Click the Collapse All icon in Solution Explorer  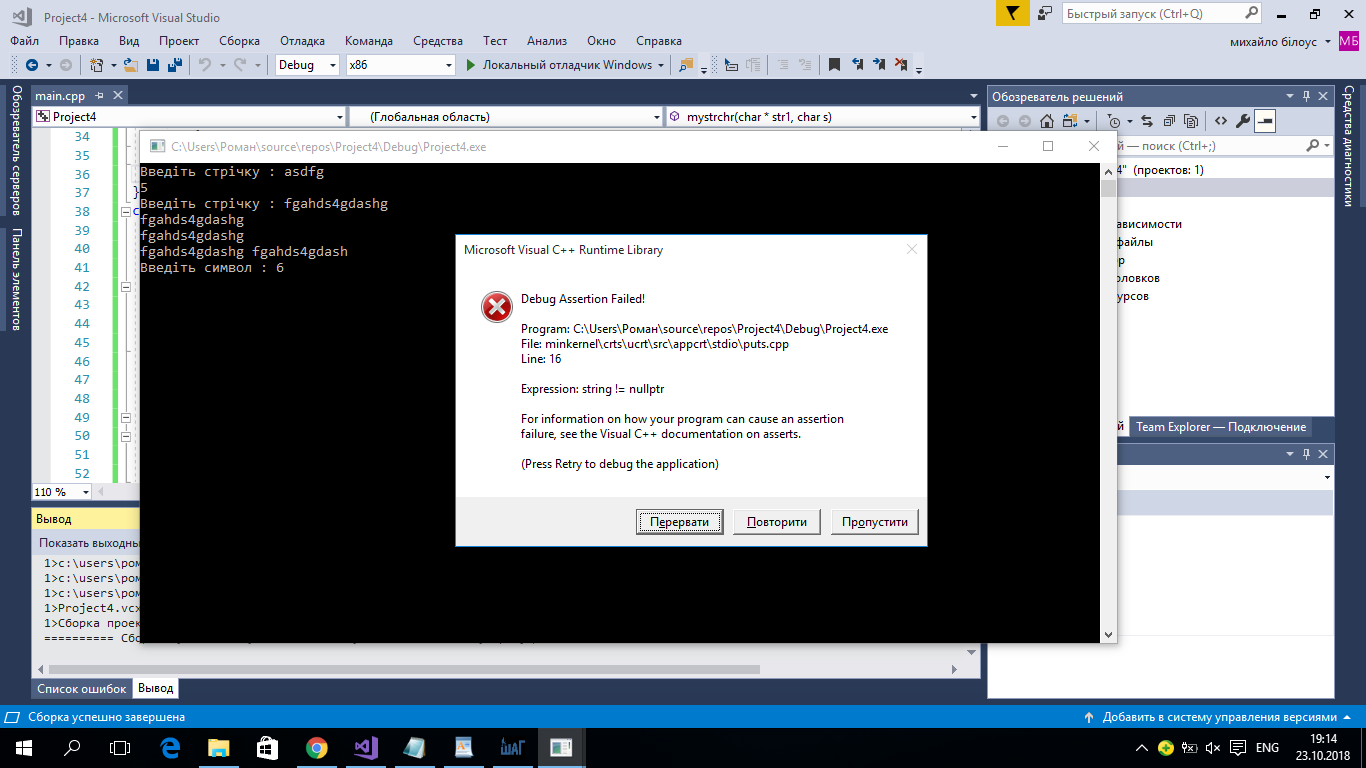coord(1168,121)
